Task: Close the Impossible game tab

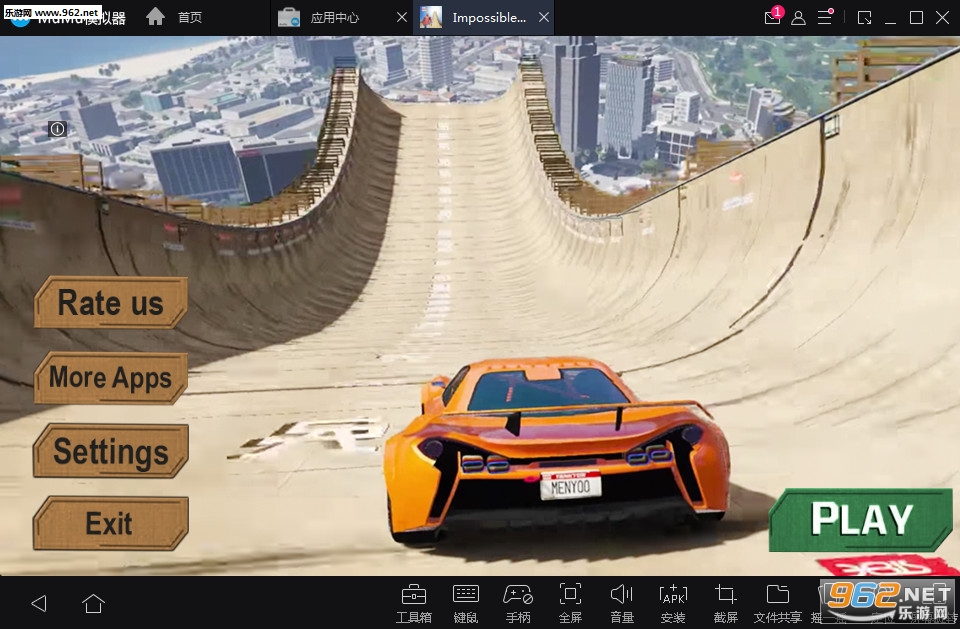Action: [543, 17]
